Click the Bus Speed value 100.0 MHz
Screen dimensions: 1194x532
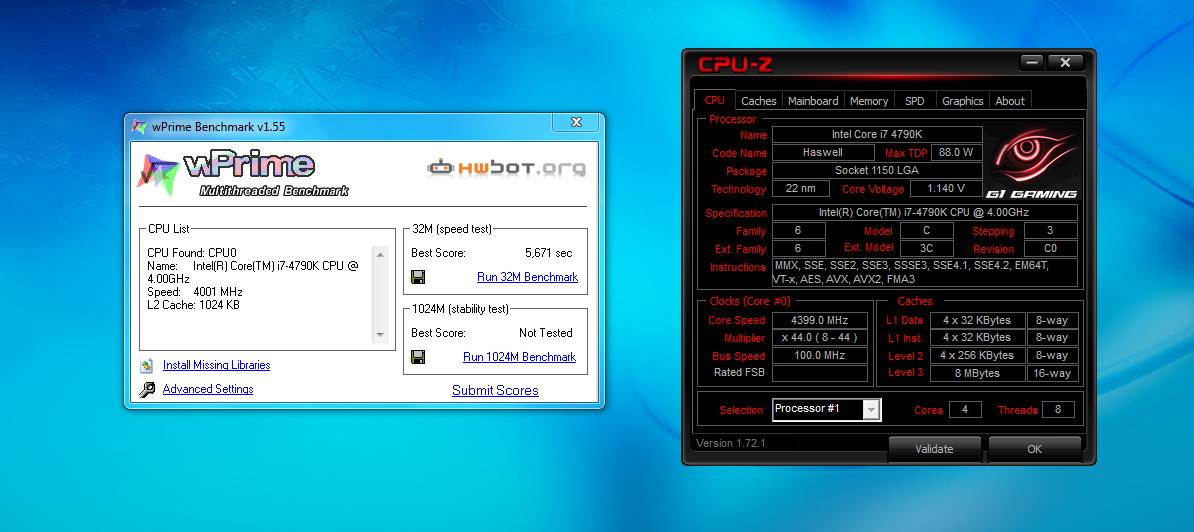point(820,355)
